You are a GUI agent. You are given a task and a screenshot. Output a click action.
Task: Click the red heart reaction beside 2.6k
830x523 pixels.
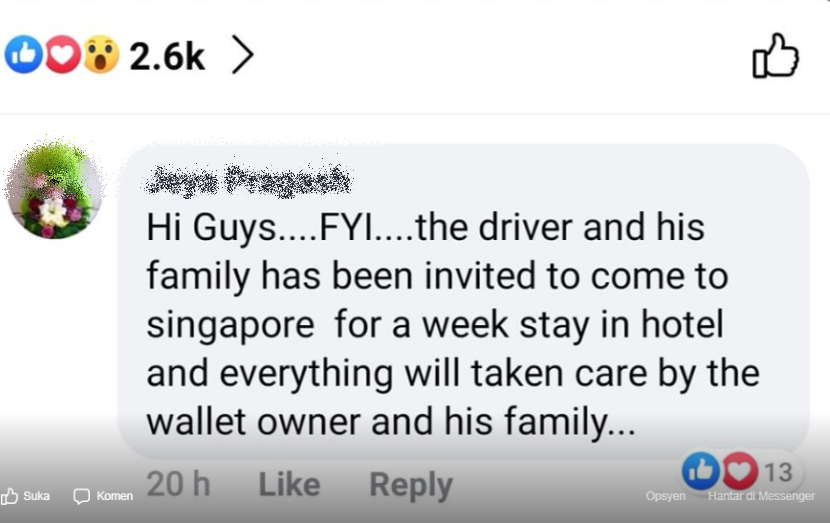pos(62,55)
